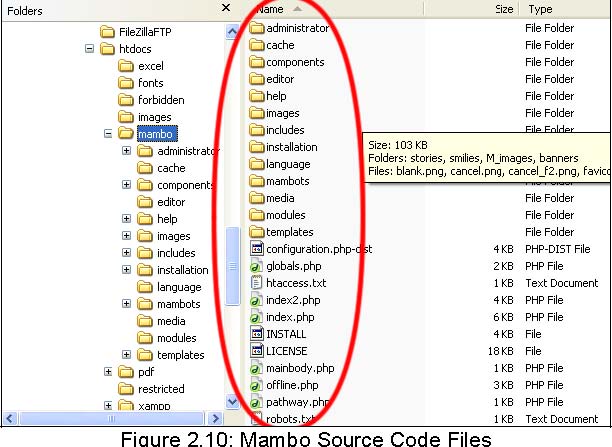
Task: Select the index2.php file
Action: [x=293, y=300]
